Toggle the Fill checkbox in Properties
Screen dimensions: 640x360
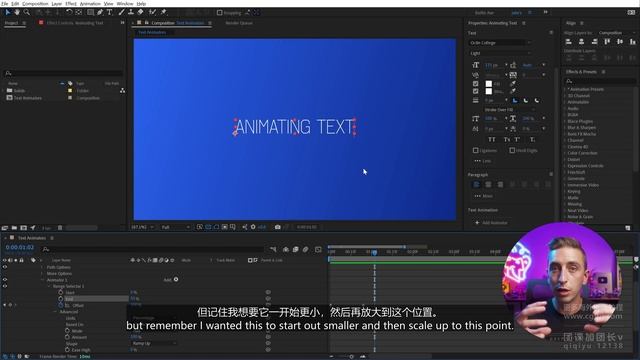click(476, 84)
